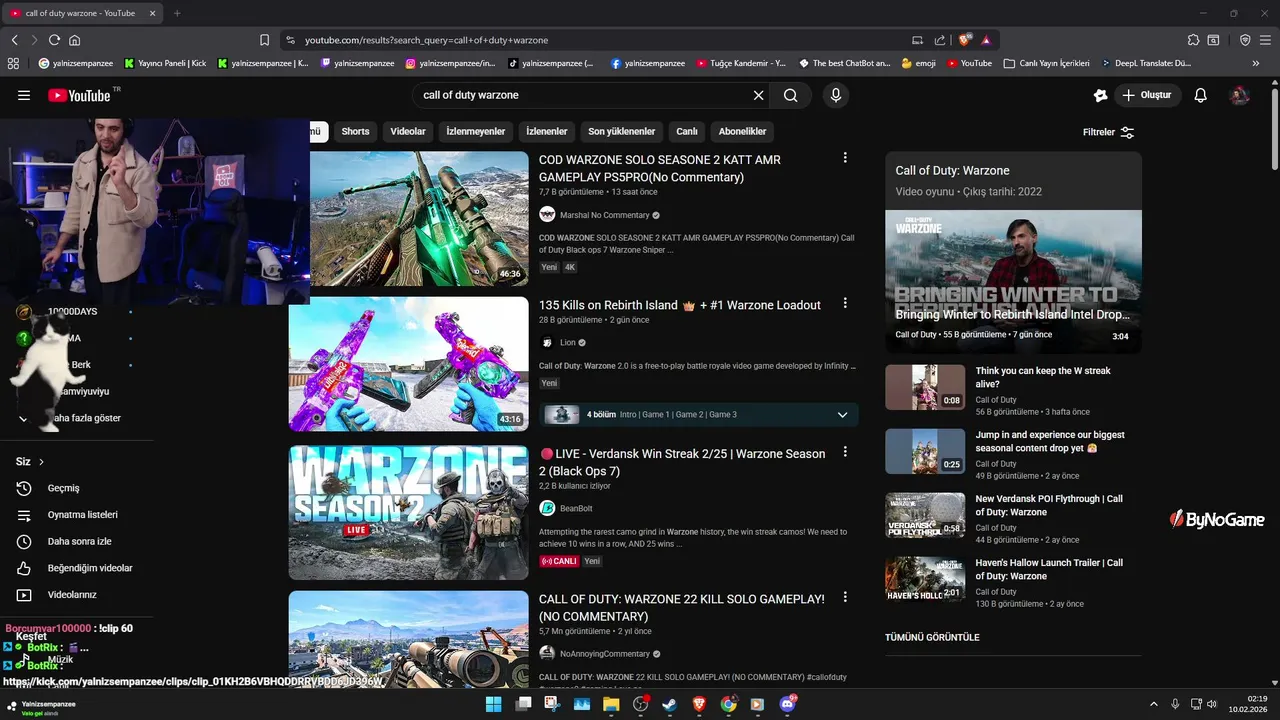Open the Discord taskbar icon

click(x=787, y=704)
